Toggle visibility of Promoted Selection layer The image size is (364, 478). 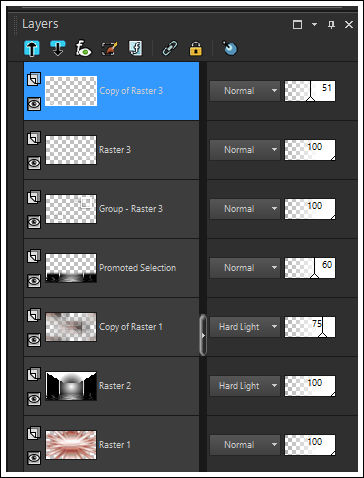click(34, 281)
